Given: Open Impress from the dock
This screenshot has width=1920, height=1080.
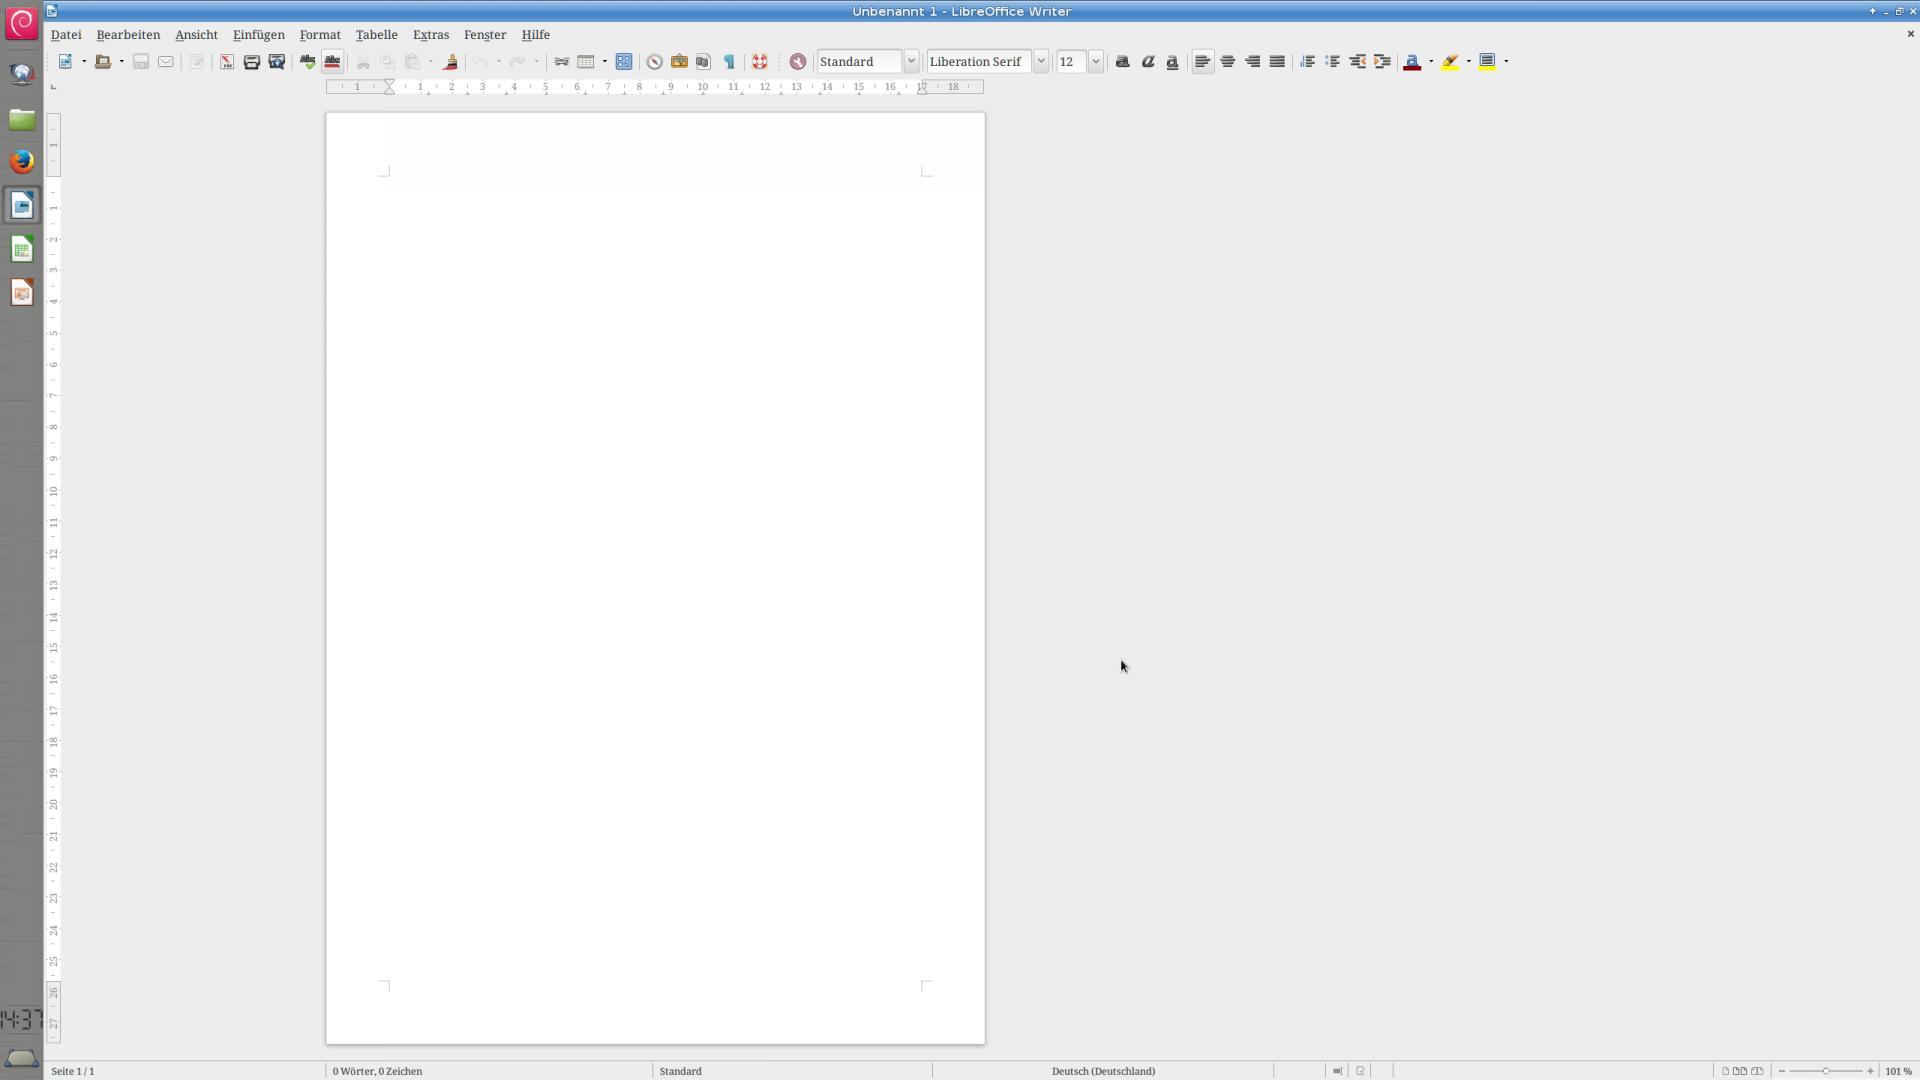Looking at the screenshot, I should tap(22, 293).
